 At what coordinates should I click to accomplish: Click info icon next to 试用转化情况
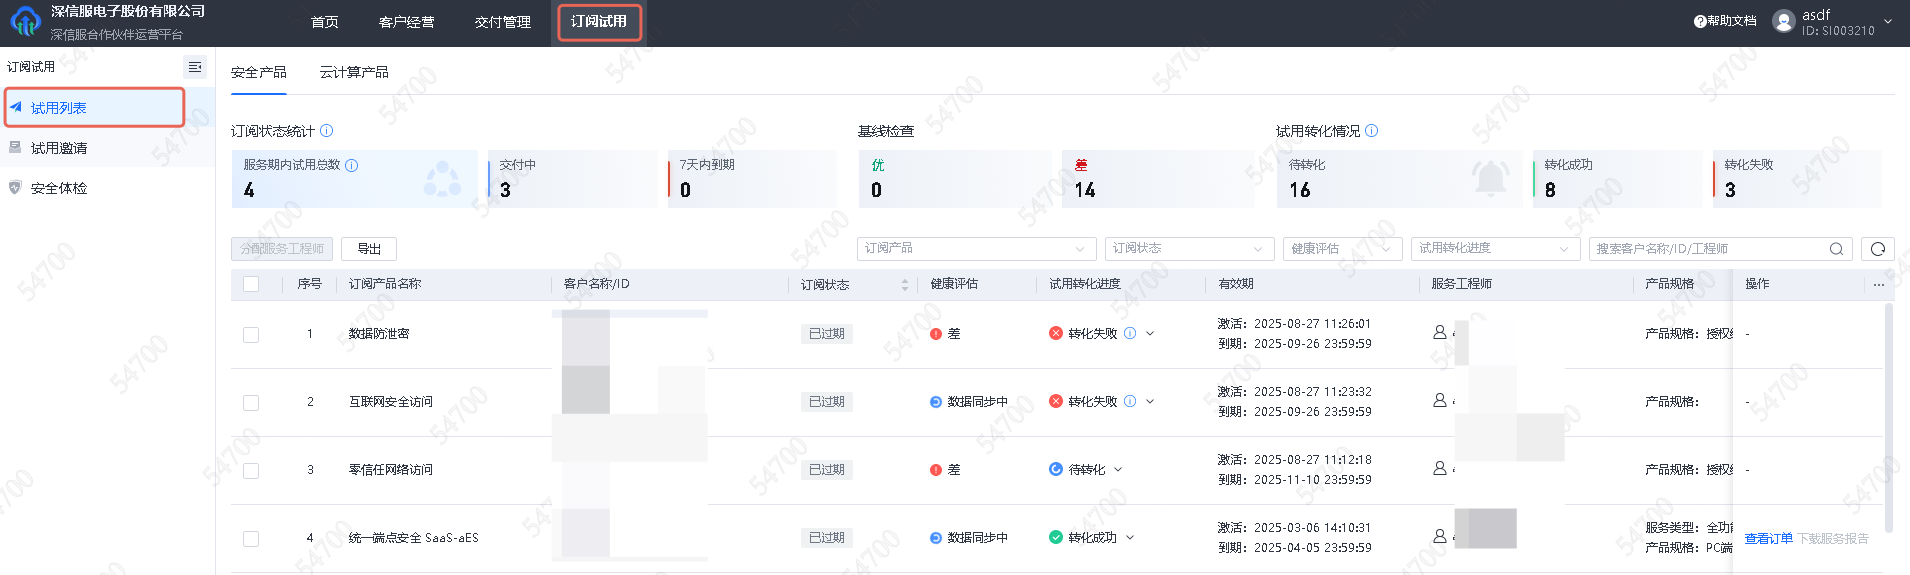pyautogui.click(x=1372, y=131)
